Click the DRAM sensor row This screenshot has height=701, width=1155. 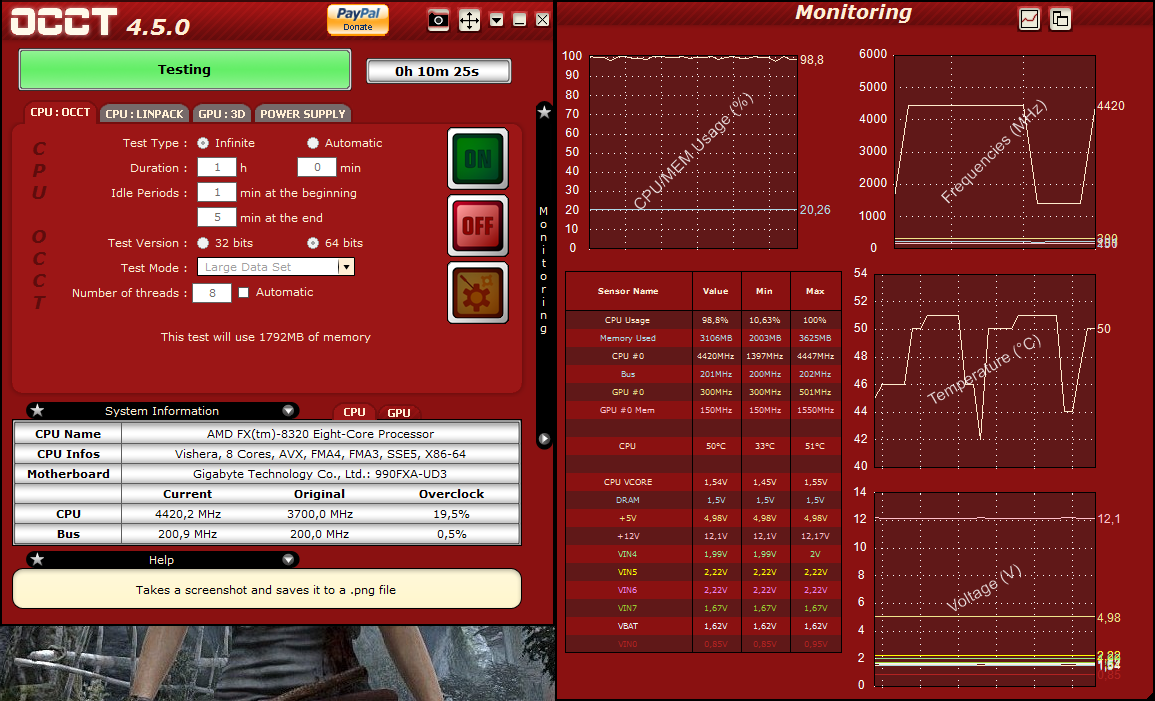click(x=703, y=500)
